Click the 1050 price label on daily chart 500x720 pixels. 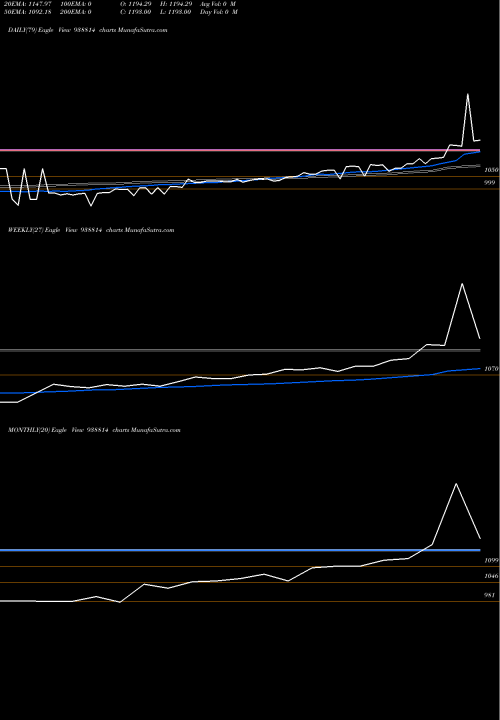click(492, 170)
